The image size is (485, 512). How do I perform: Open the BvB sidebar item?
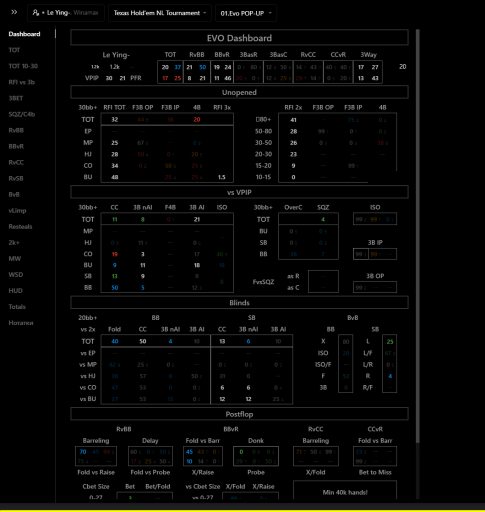click(14, 194)
